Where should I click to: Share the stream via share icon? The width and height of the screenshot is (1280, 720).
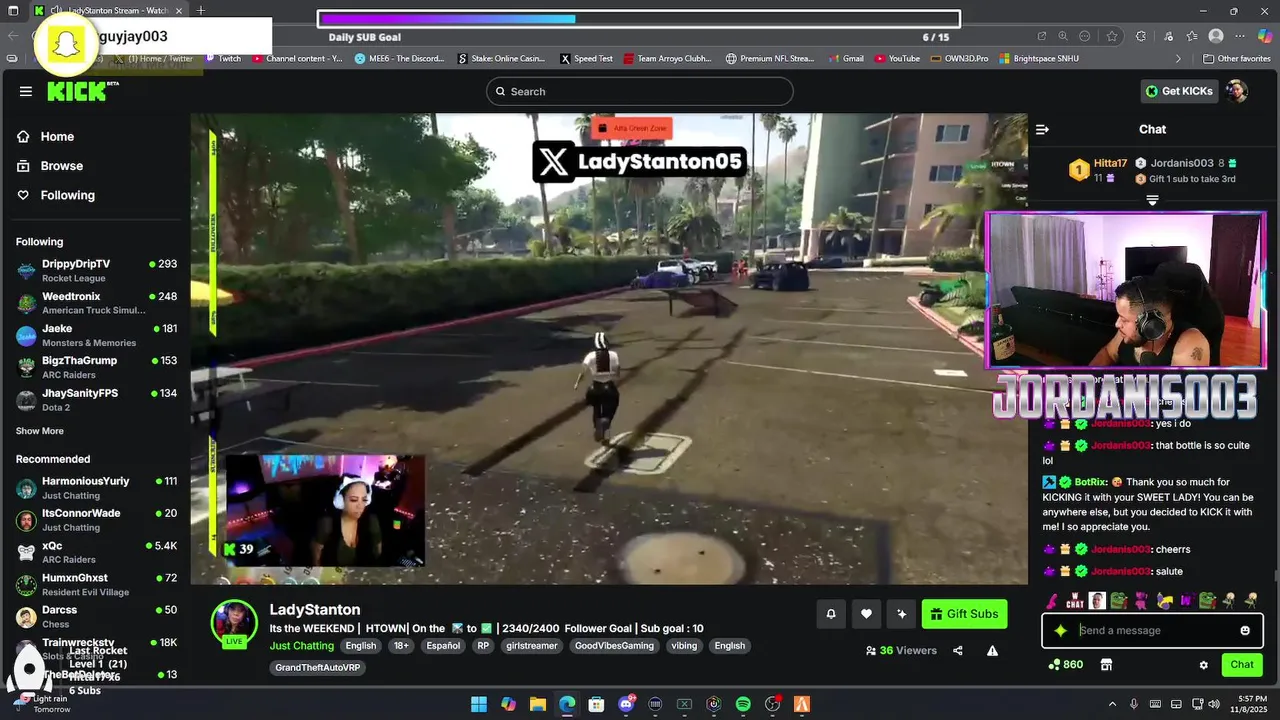958,650
